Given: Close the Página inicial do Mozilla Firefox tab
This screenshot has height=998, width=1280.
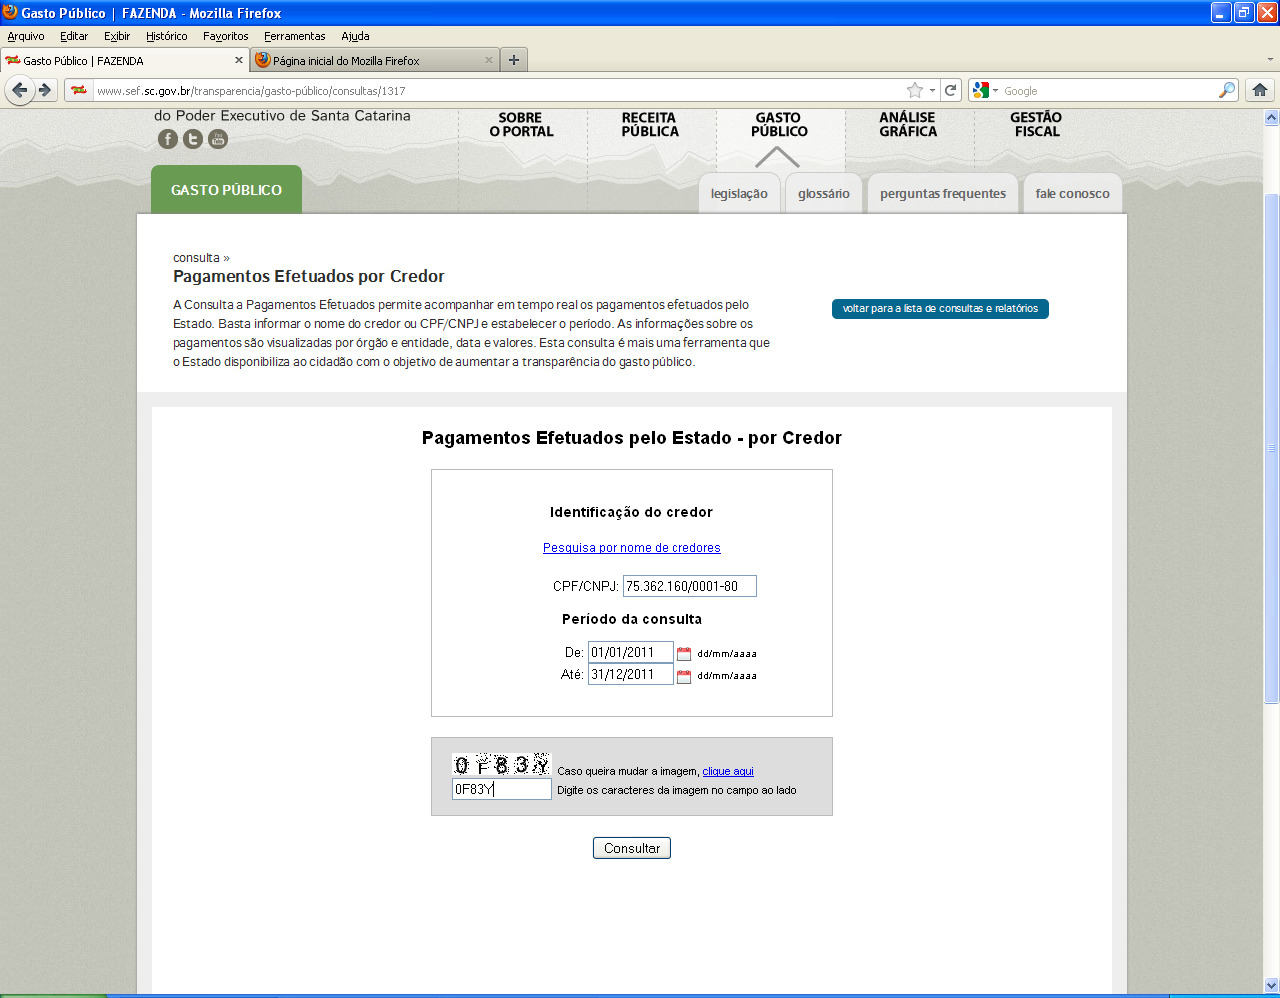Looking at the screenshot, I should click(489, 60).
